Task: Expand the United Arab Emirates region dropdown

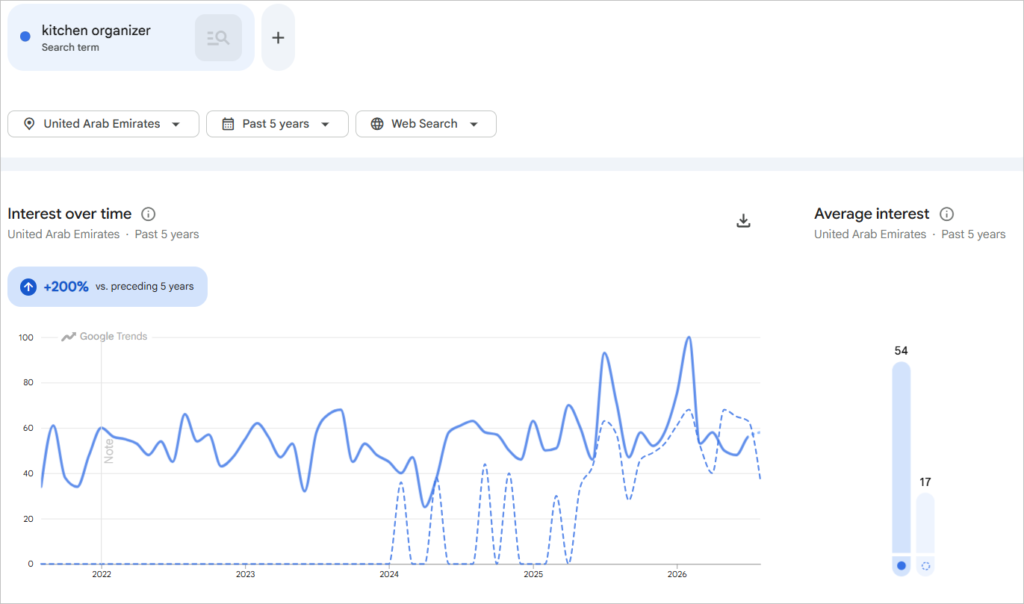Action: click(x=103, y=124)
